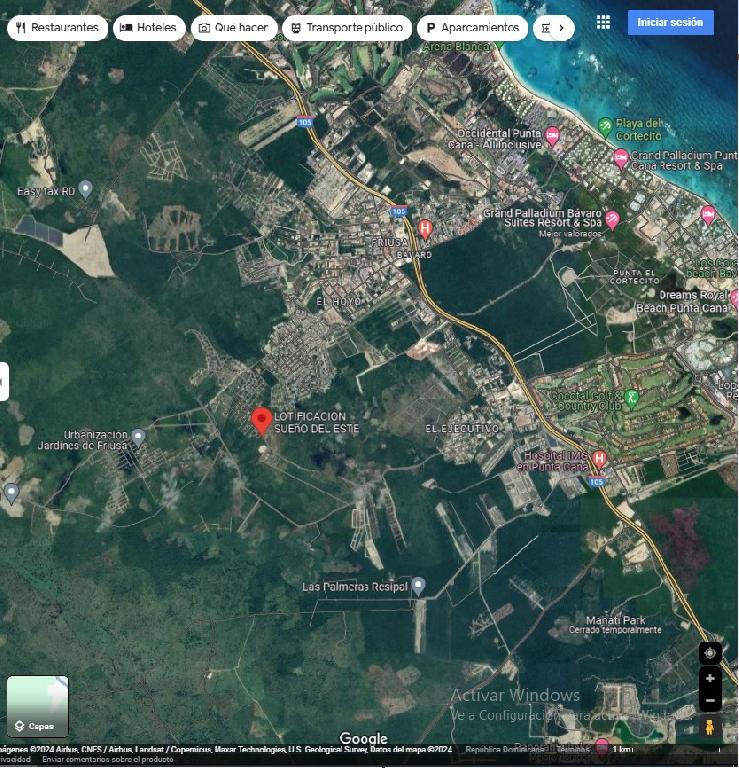Click the FRIUSA area label
739x768 pixels.
point(389,242)
